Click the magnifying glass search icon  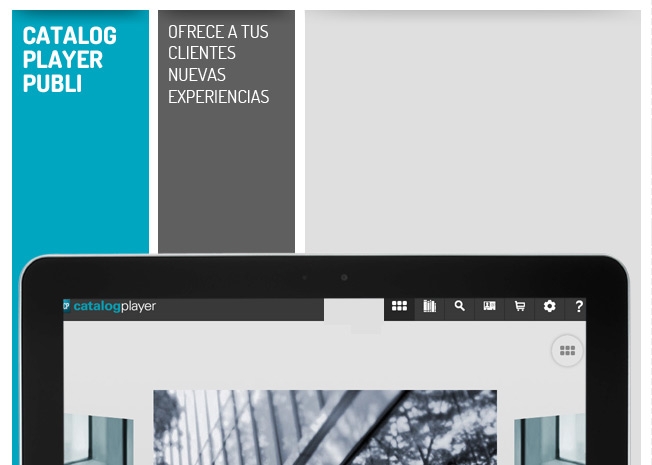point(459,306)
